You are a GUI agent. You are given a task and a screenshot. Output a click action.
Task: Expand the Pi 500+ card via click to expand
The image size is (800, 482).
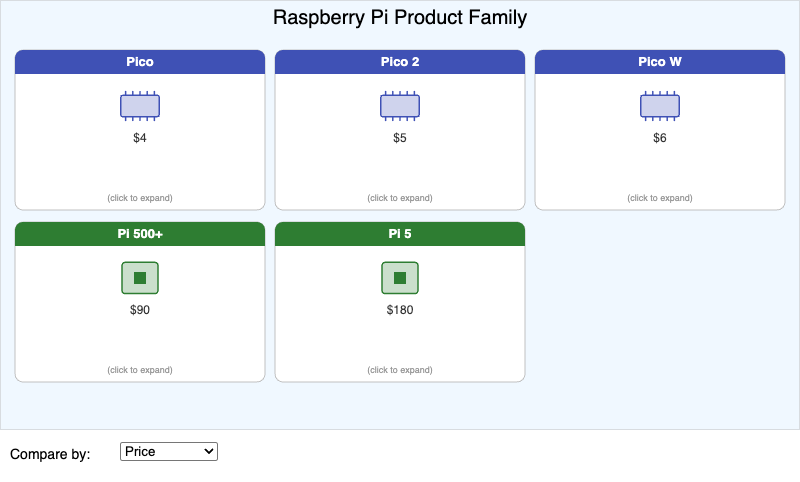tap(140, 370)
